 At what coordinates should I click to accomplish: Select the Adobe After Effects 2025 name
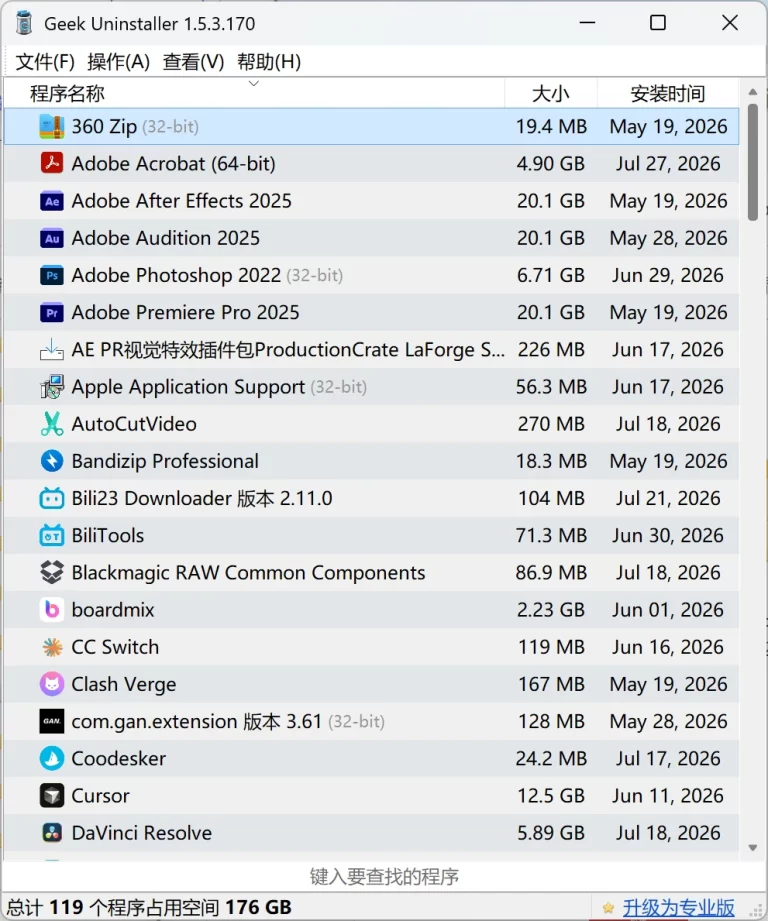pos(181,201)
